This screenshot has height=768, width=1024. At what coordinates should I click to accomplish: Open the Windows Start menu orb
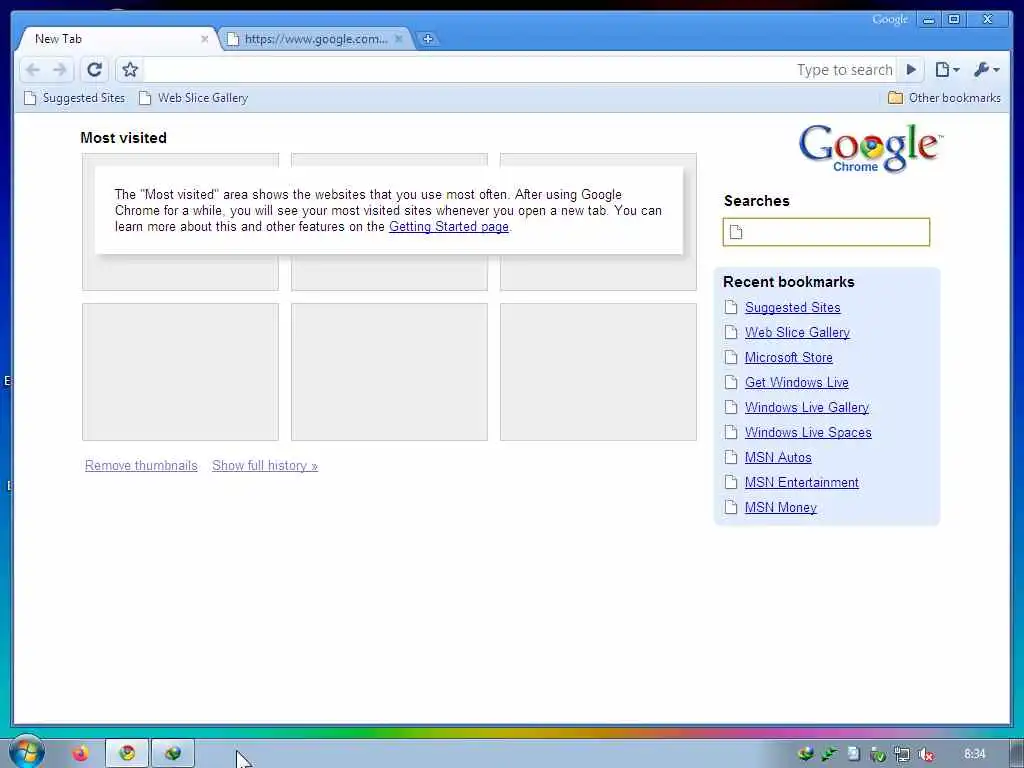pyautogui.click(x=26, y=753)
